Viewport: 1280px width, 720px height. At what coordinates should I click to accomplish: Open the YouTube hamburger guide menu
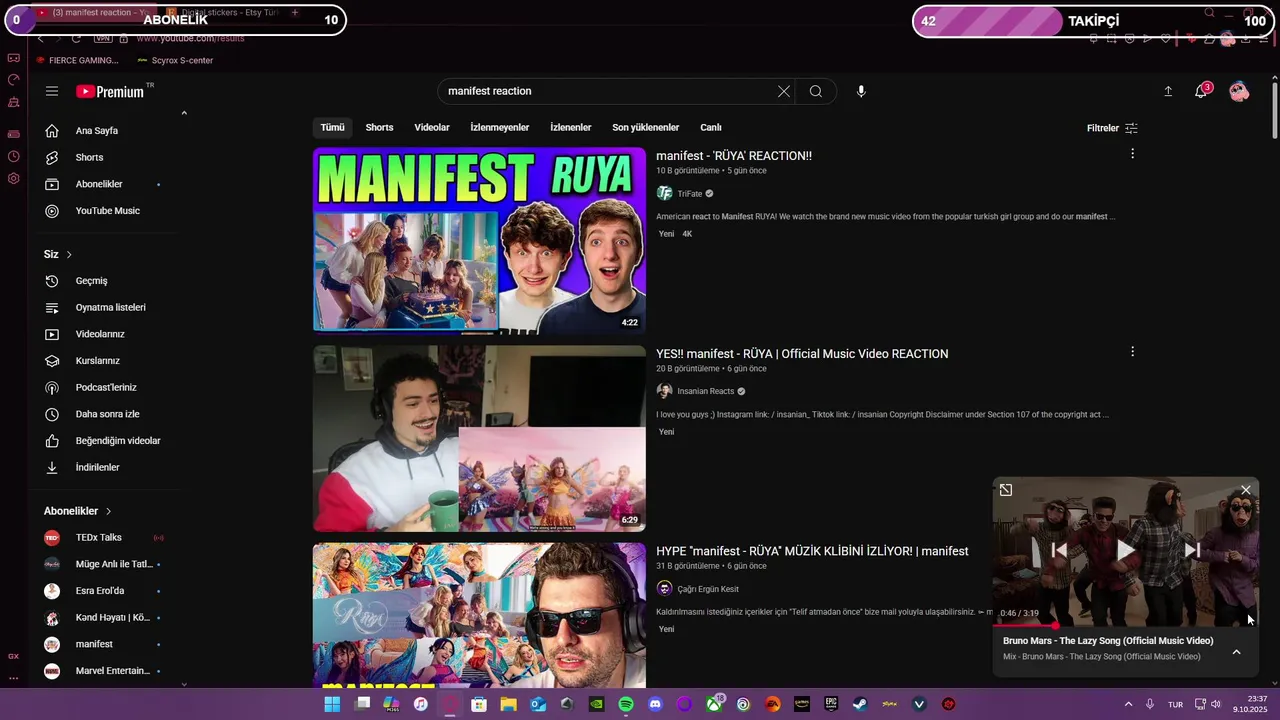click(x=52, y=91)
